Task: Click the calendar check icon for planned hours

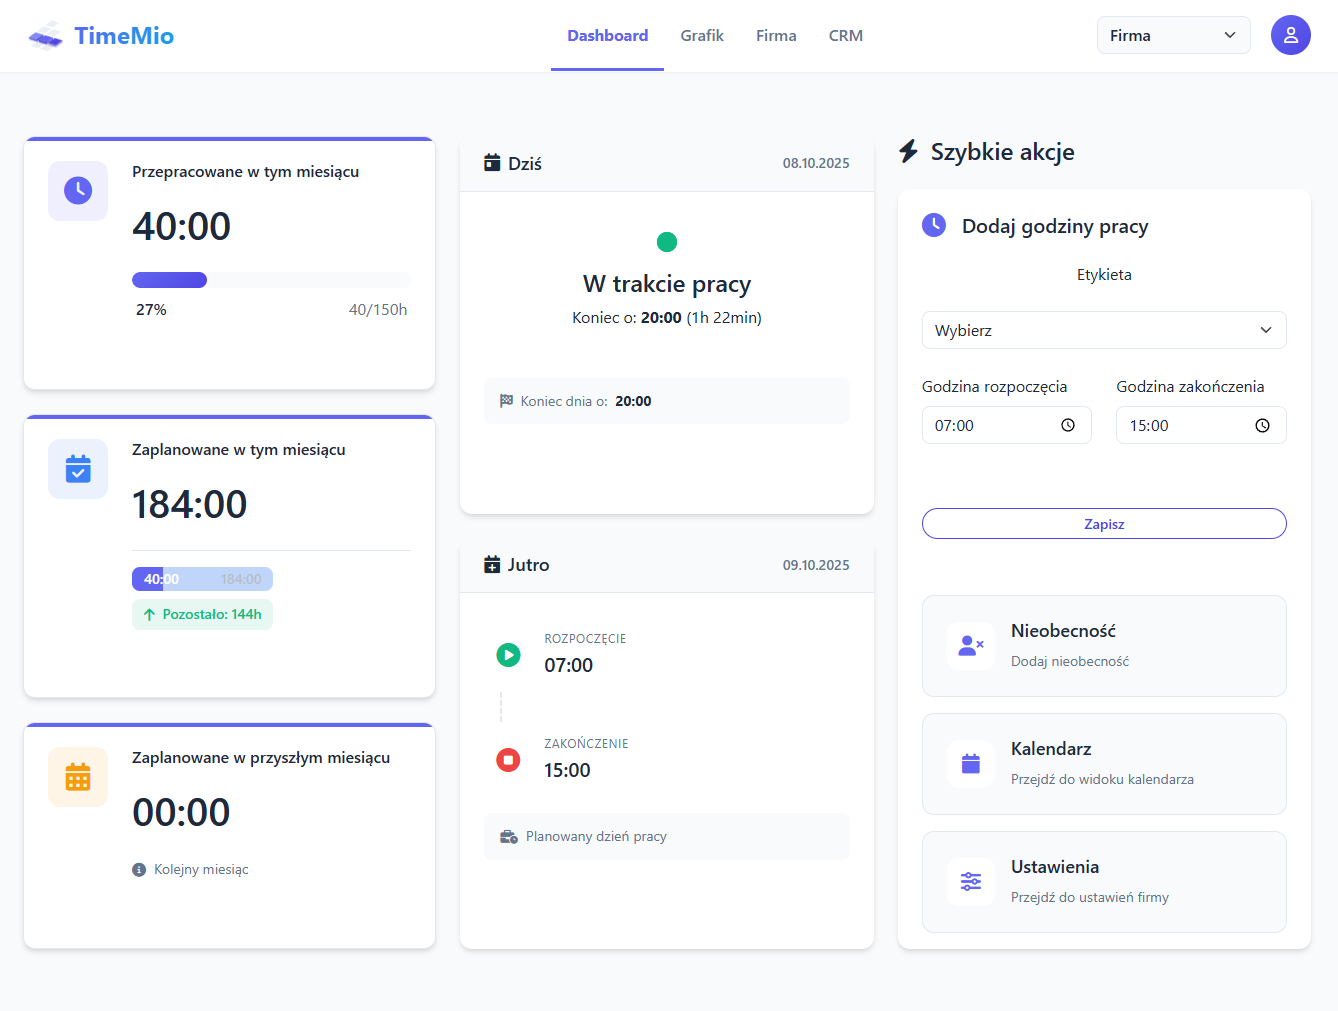Action: (x=78, y=468)
